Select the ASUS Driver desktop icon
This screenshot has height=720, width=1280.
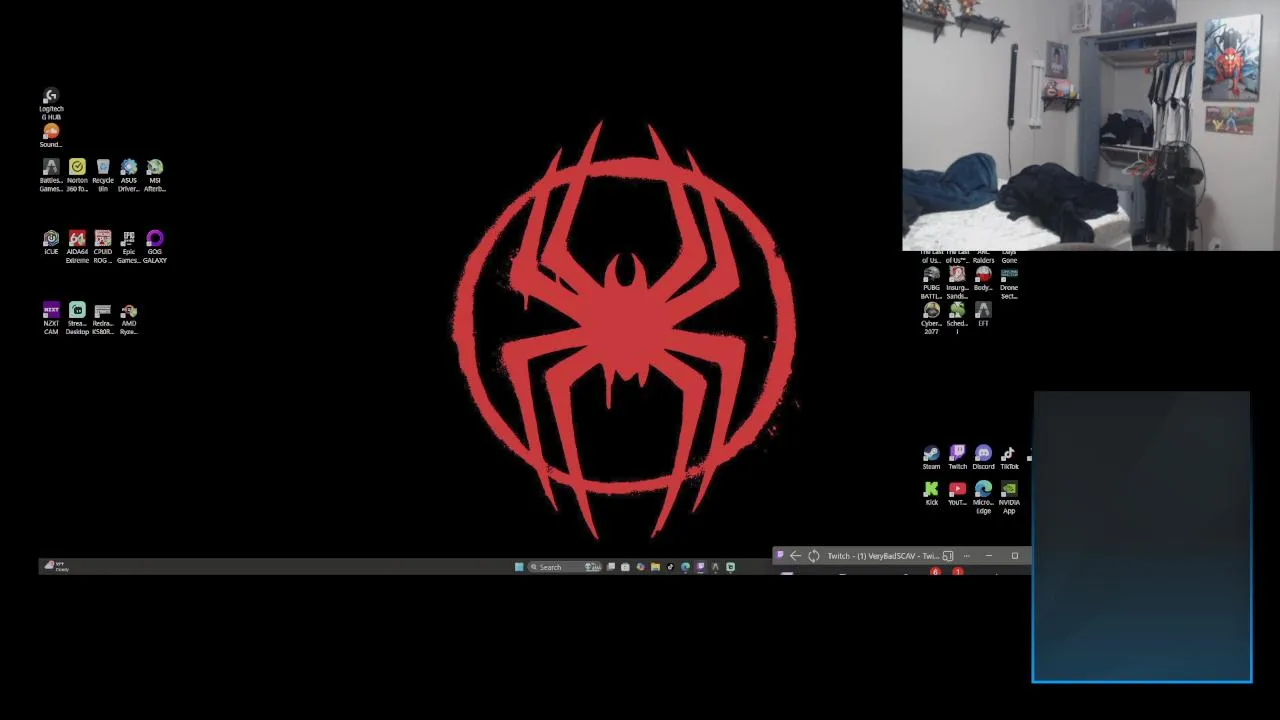click(129, 175)
